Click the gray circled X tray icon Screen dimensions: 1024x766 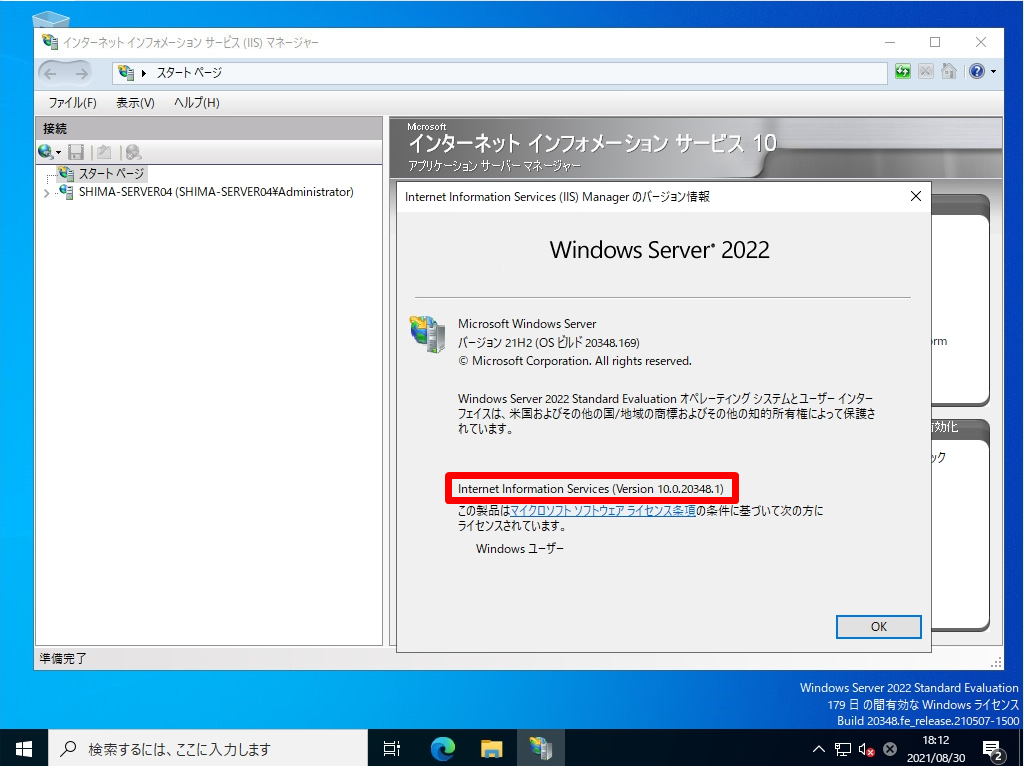pos(889,749)
